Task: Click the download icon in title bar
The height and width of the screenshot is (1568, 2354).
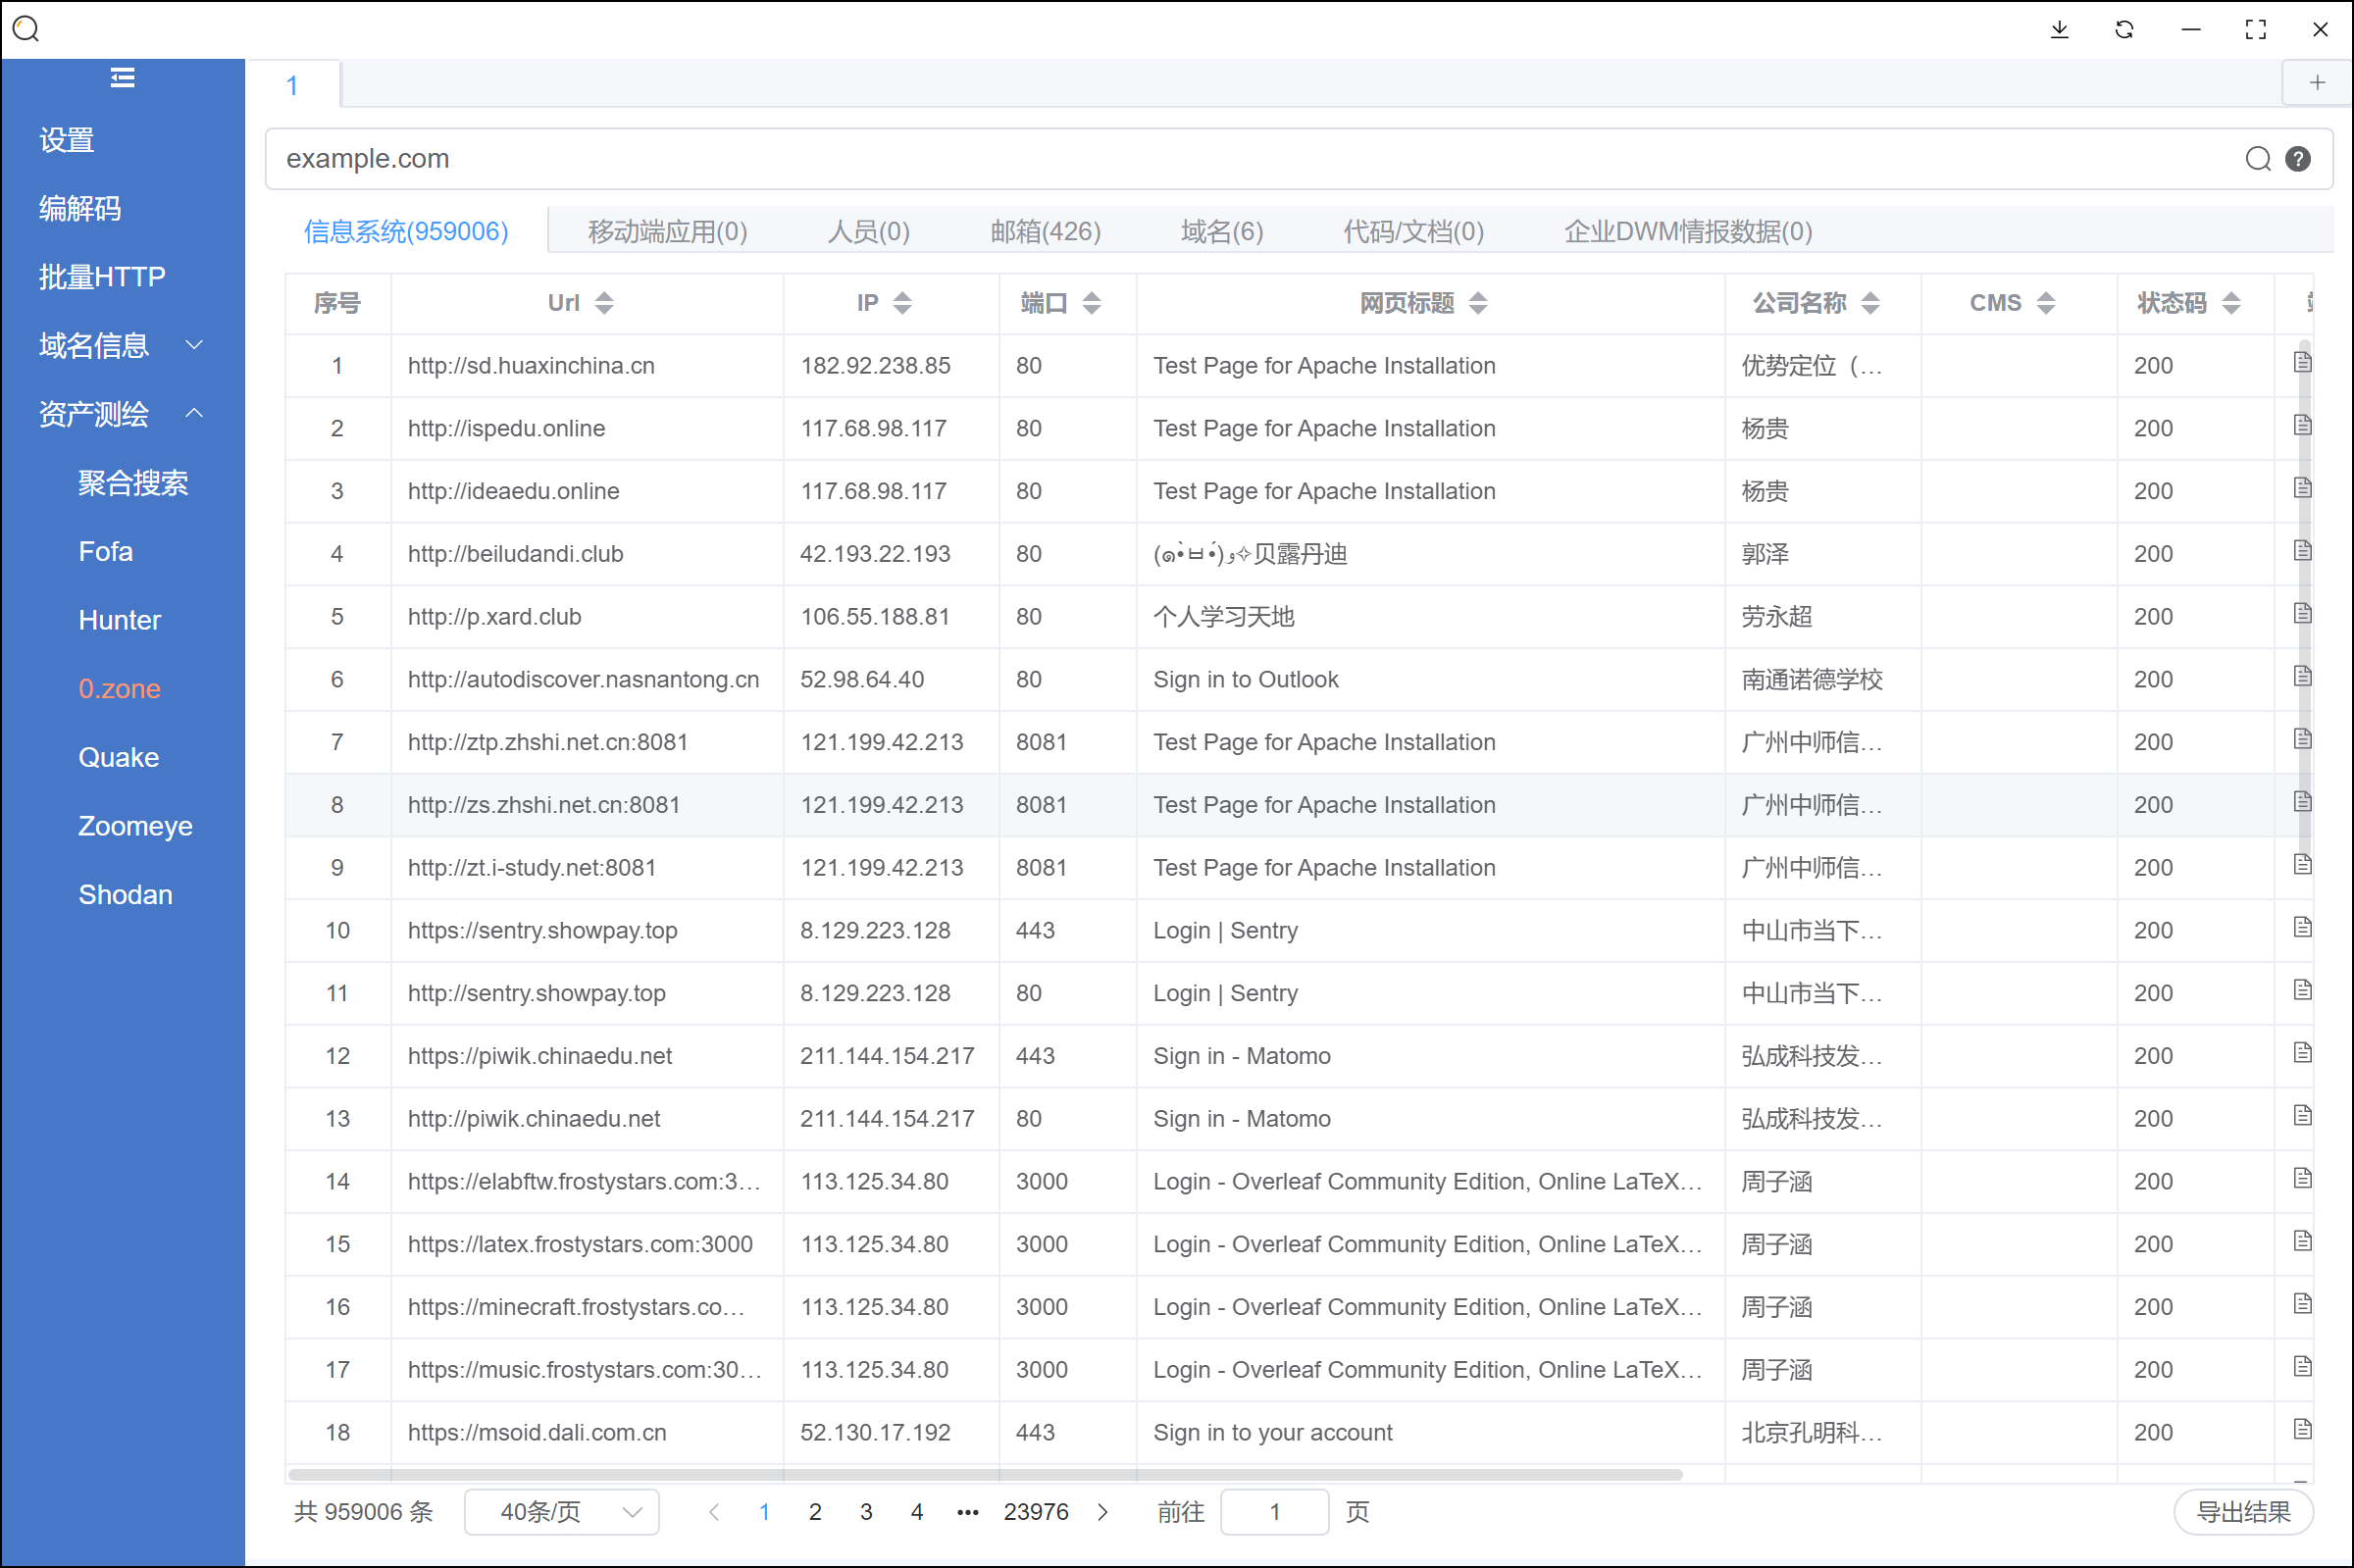Action: (2059, 30)
